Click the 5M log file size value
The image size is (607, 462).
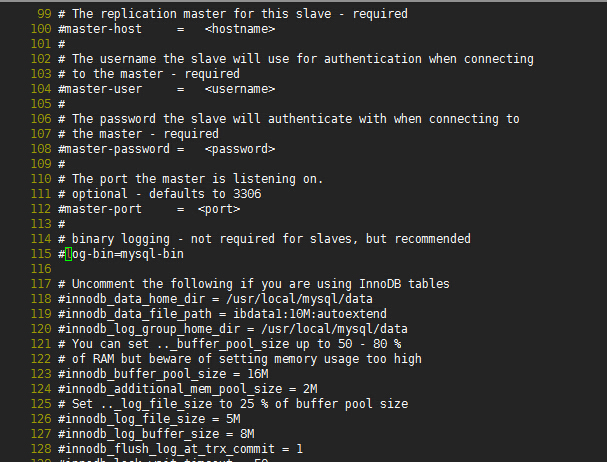coord(233,419)
